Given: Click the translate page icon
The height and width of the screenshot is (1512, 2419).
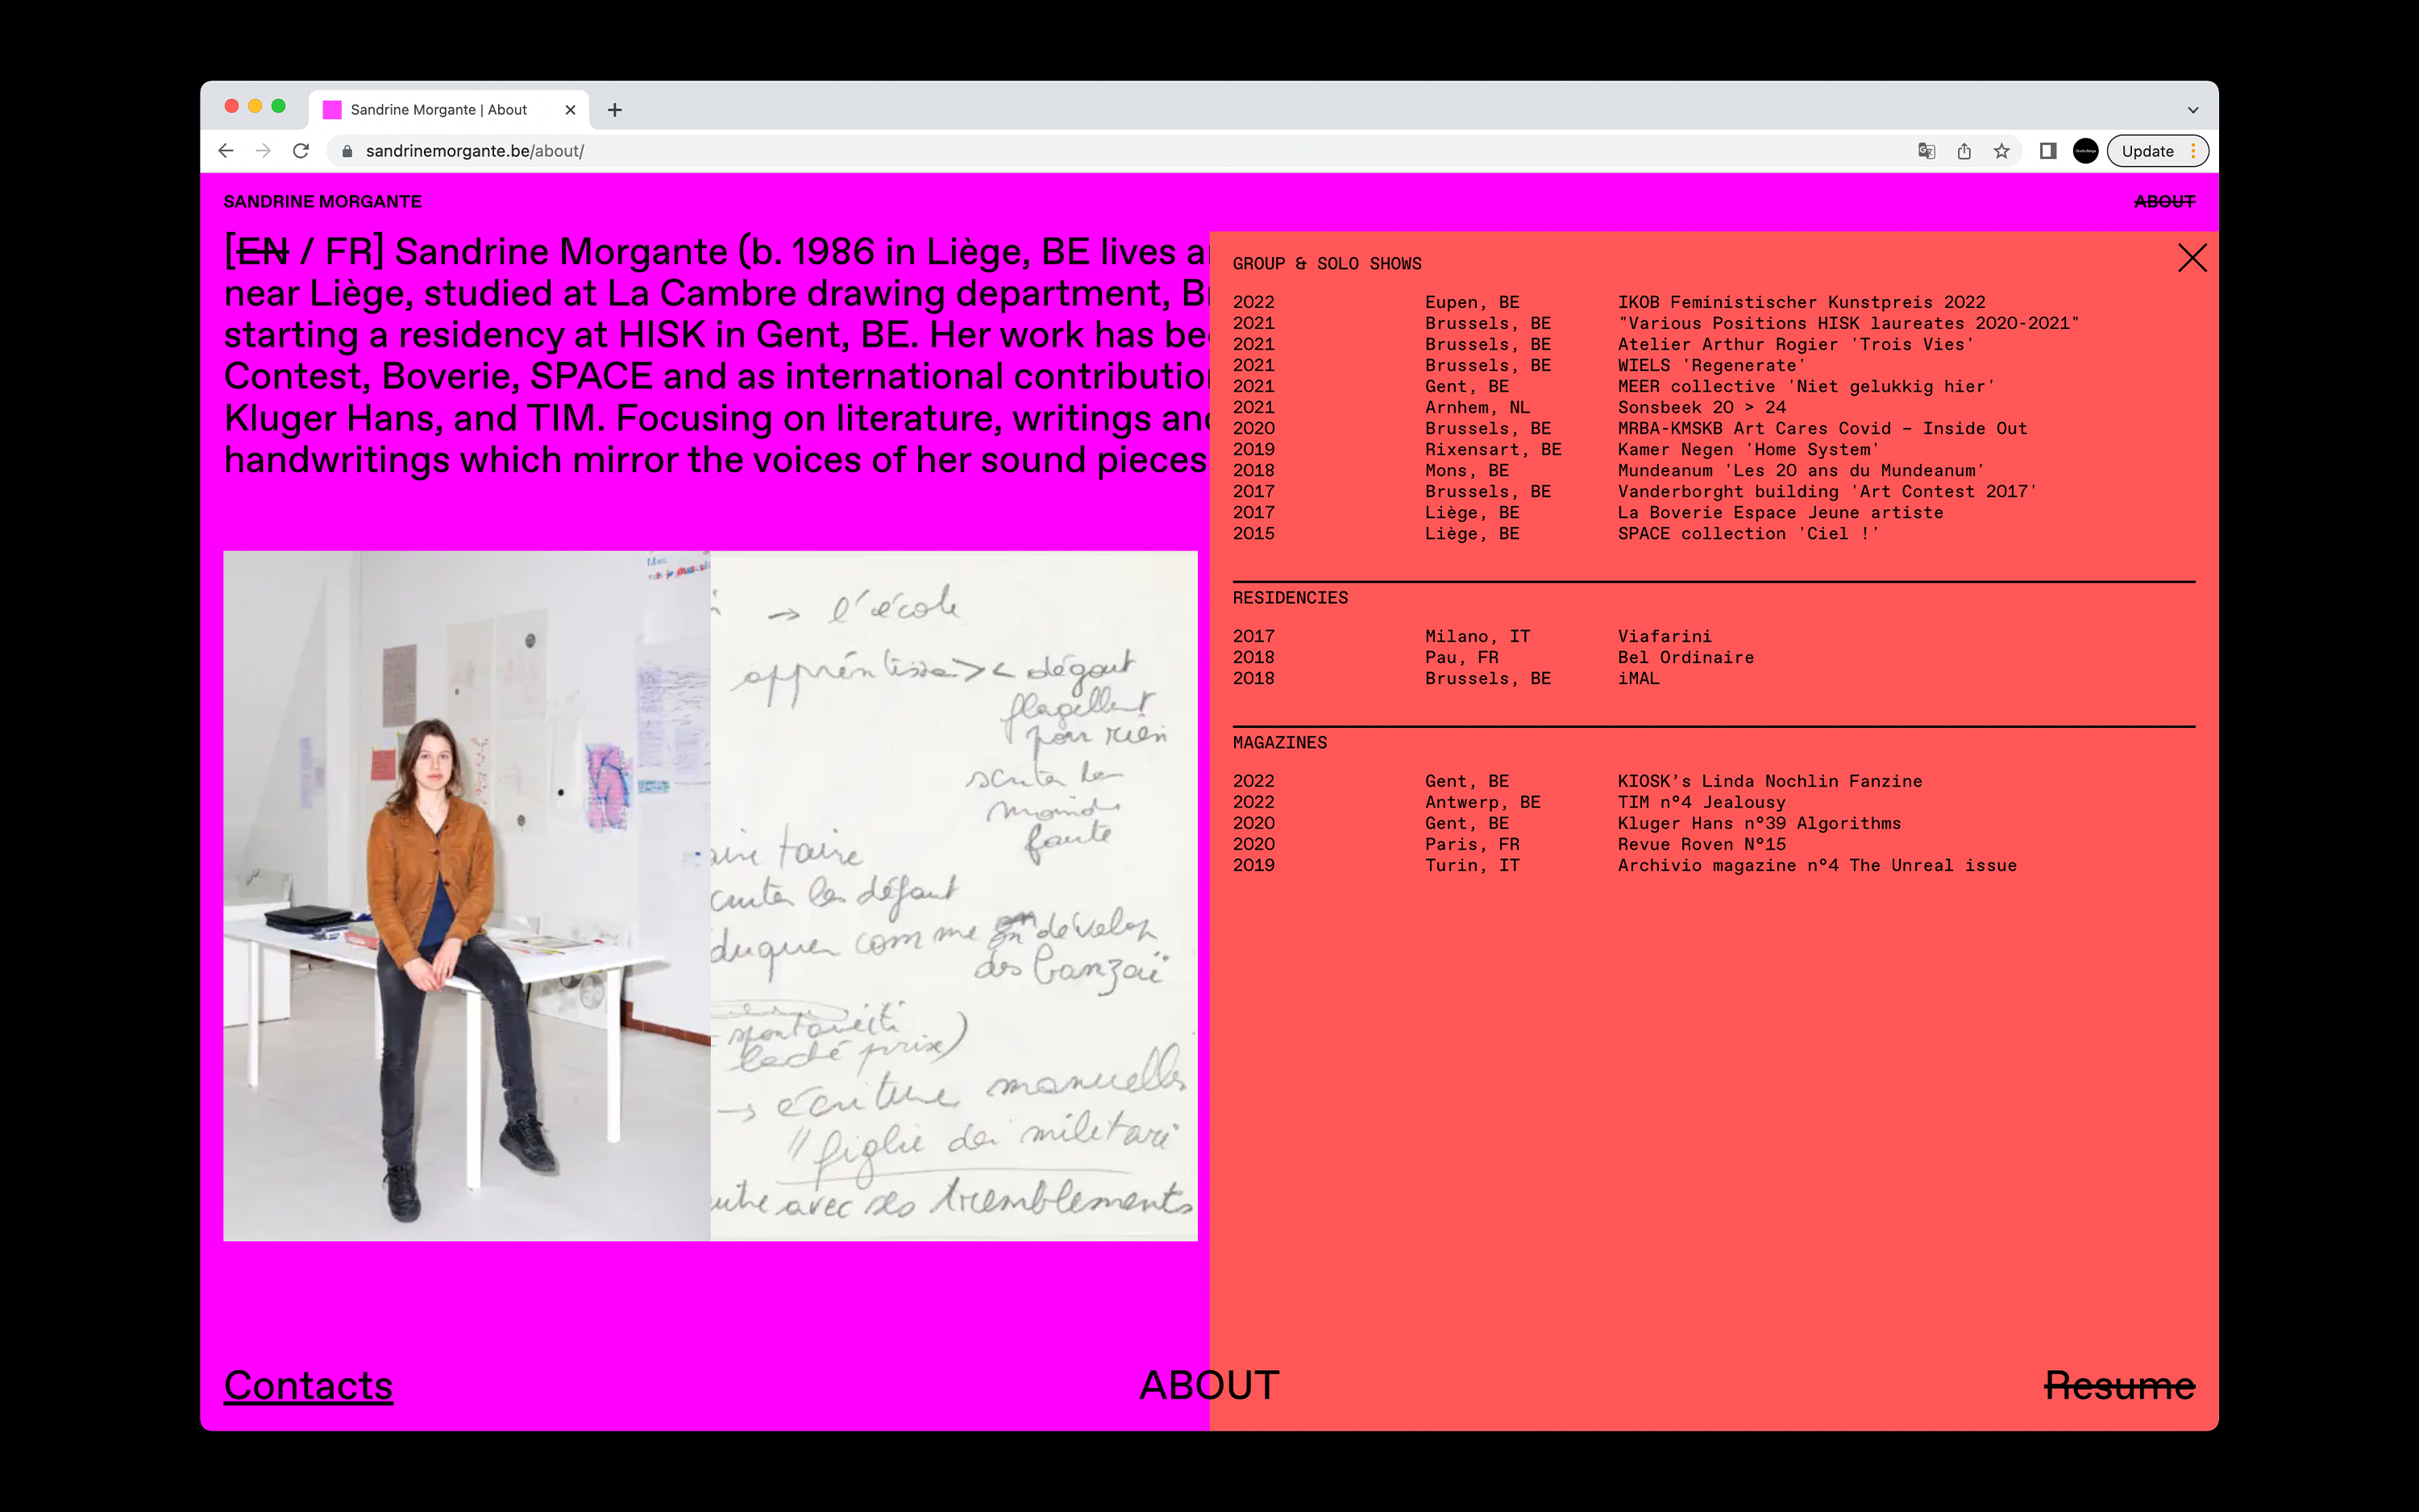Looking at the screenshot, I should click(x=1926, y=151).
